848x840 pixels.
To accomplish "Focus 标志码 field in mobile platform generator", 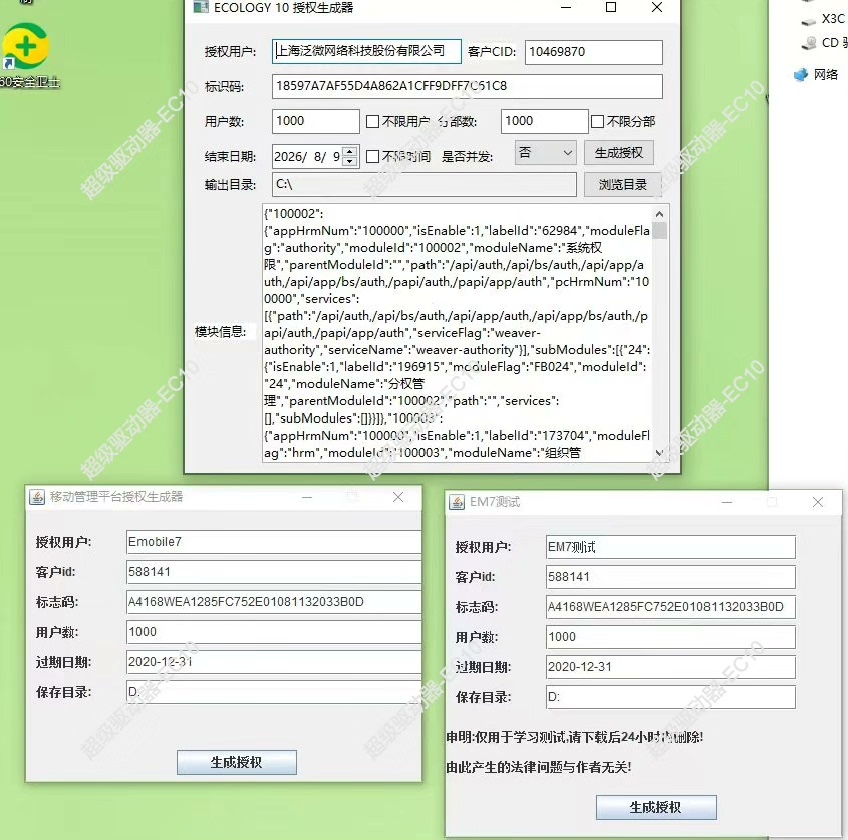I will pyautogui.click(x=273, y=601).
